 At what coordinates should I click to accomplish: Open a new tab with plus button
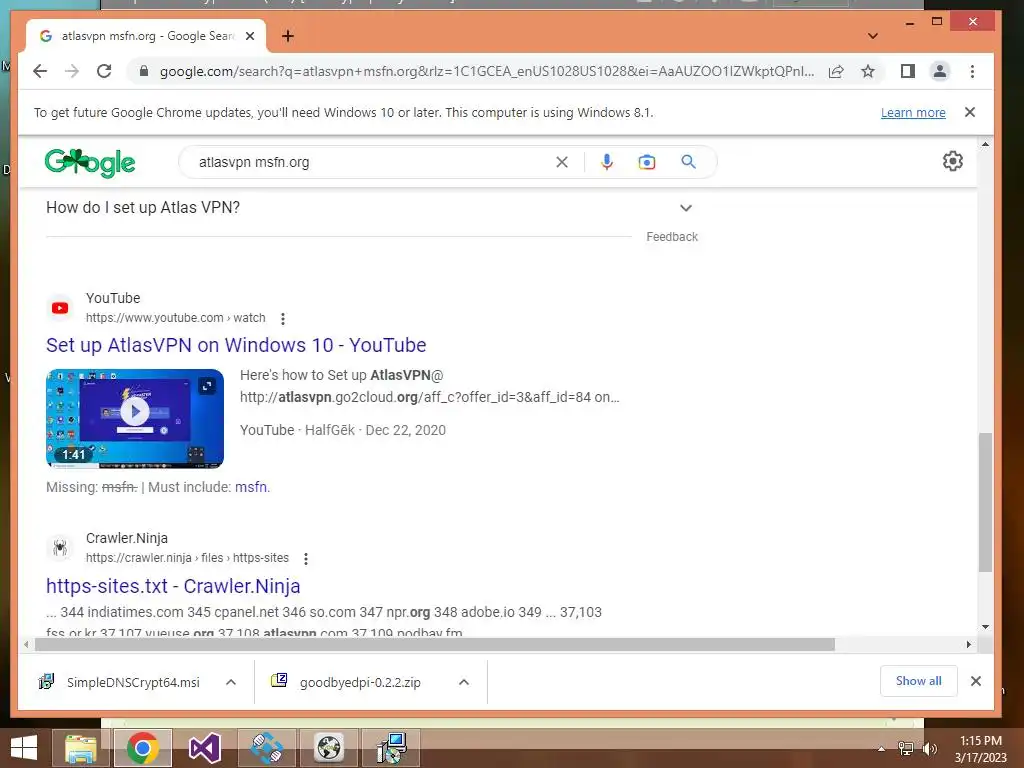pos(287,36)
